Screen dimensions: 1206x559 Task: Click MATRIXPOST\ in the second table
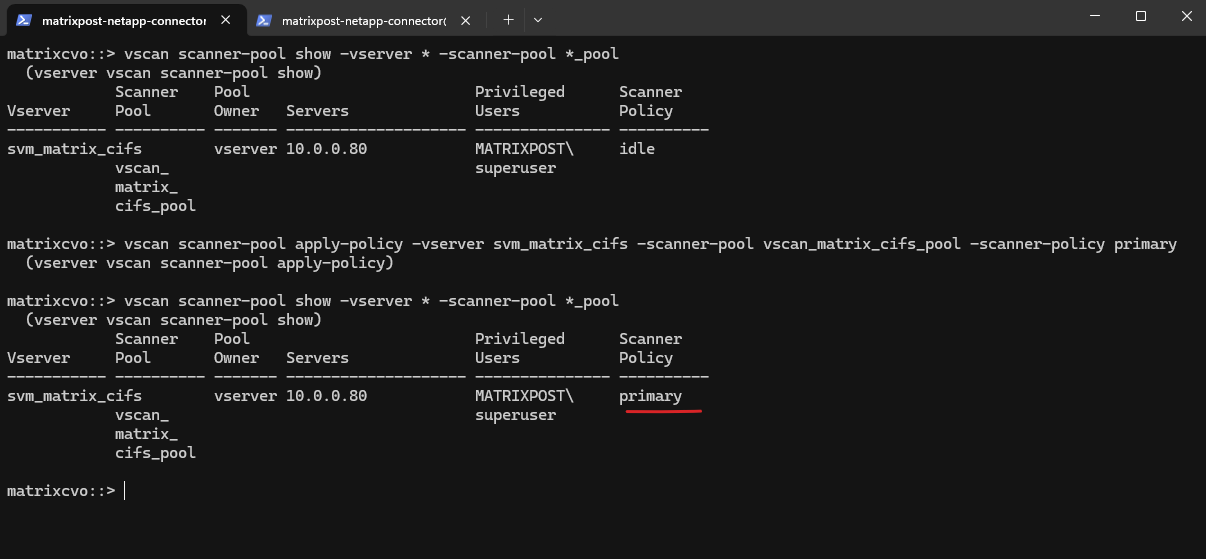pyautogui.click(x=524, y=396)
